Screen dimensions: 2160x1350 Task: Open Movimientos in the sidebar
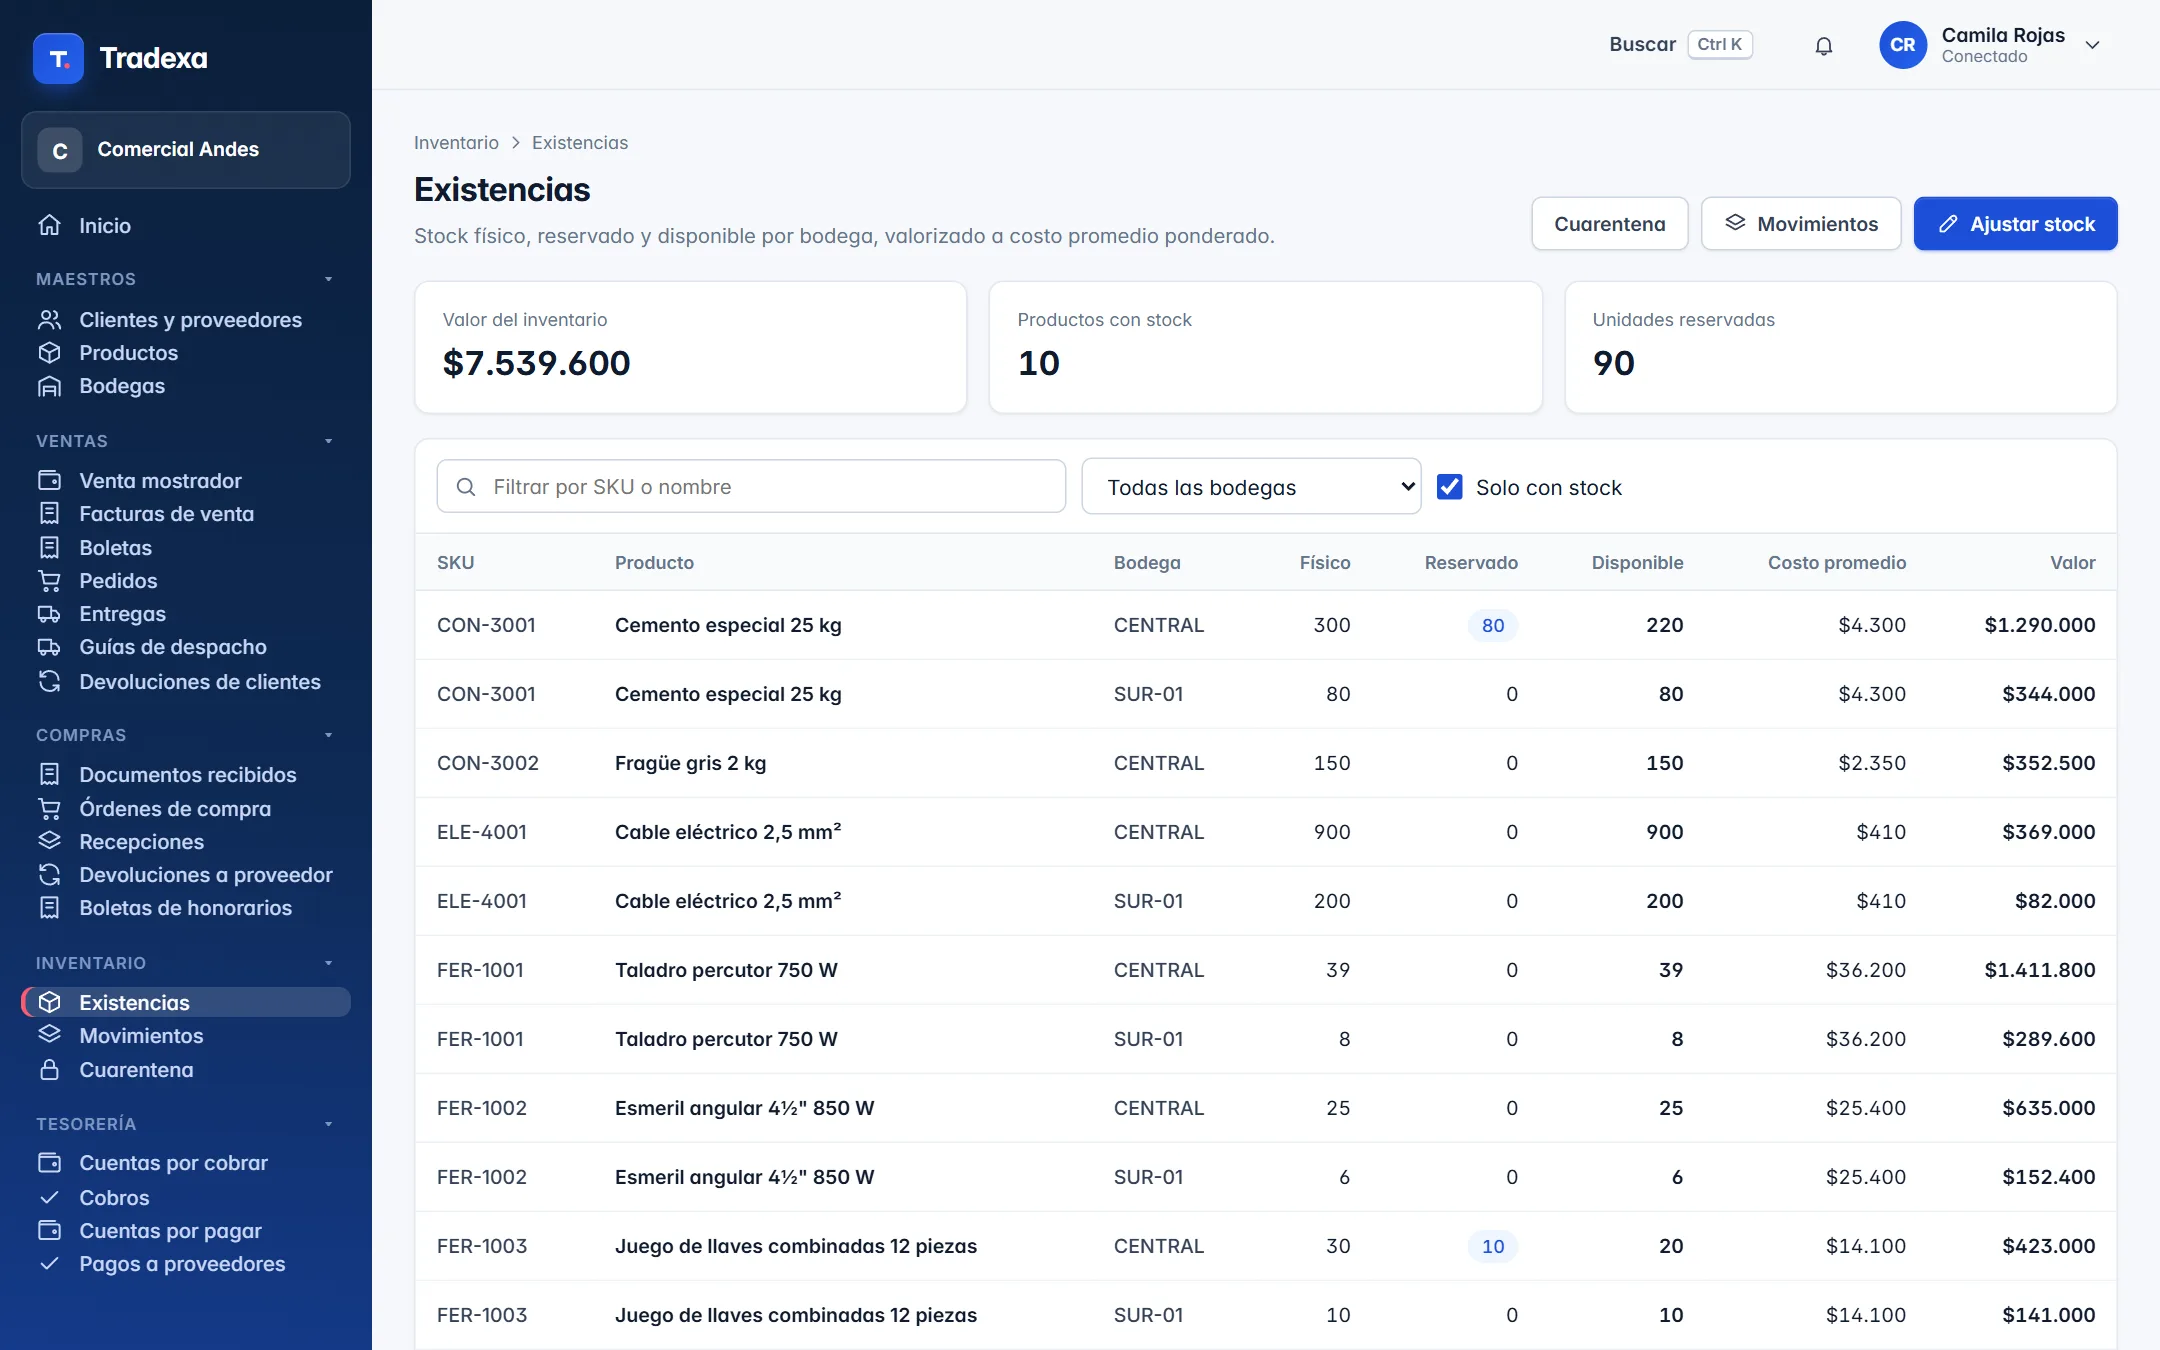point(186,1036)
